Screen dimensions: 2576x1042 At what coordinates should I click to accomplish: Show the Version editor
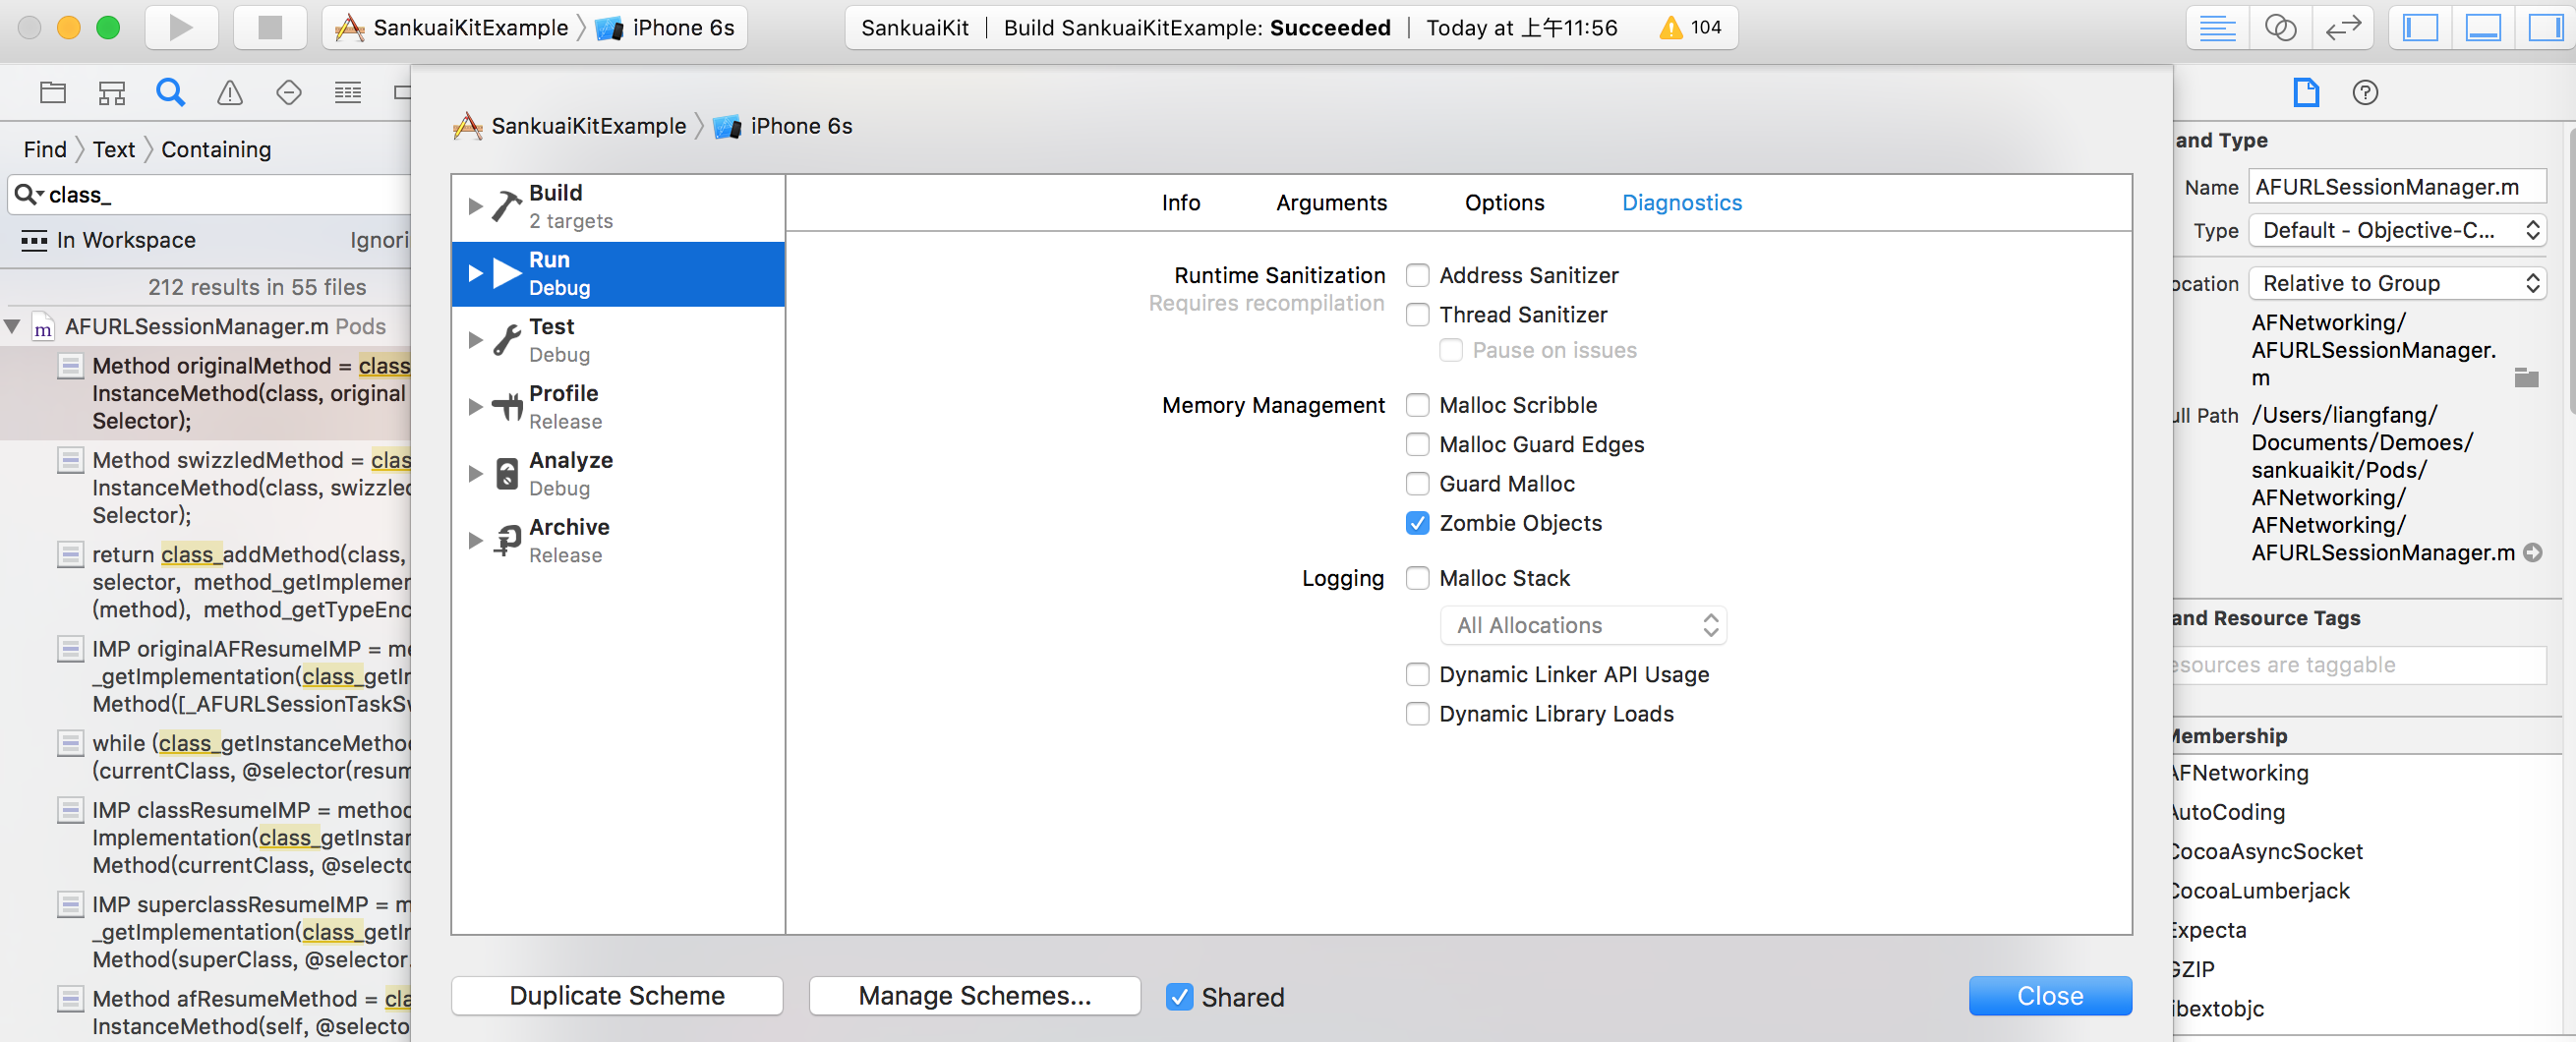click(x=2342, y=27)
